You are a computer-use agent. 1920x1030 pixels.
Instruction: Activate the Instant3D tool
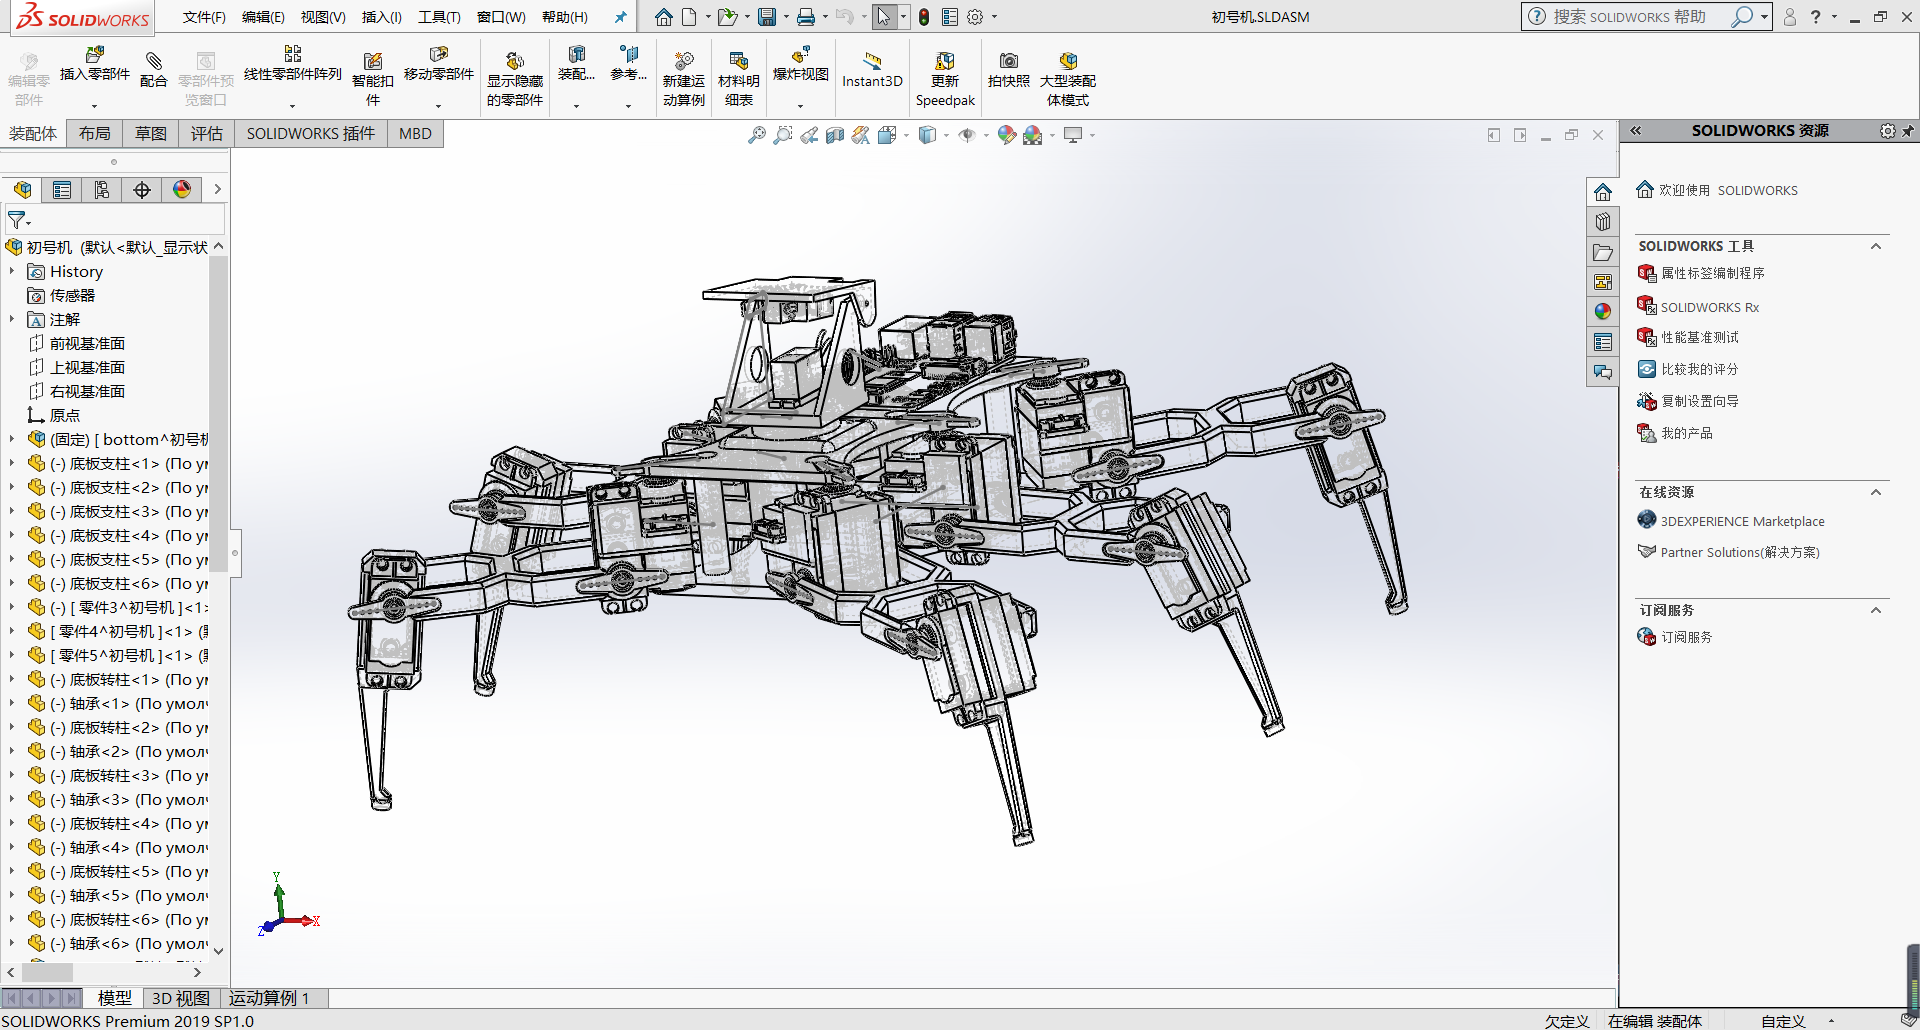tap(872, 70)
